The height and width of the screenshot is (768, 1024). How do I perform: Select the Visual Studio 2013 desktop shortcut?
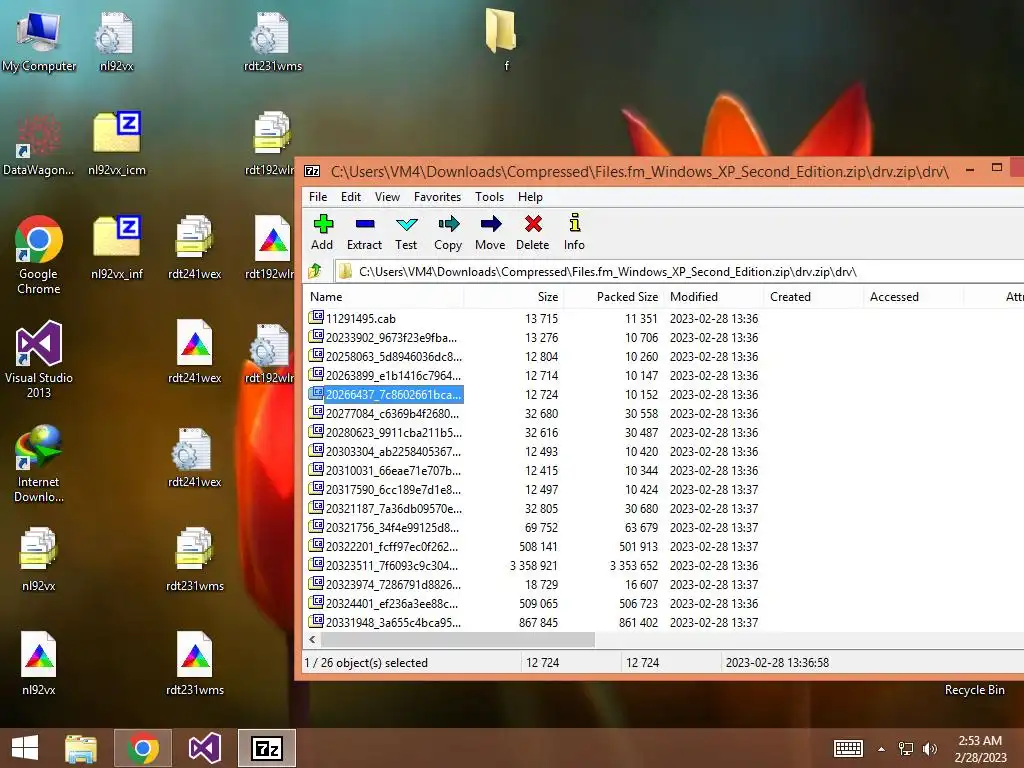[x=39, y=359]
